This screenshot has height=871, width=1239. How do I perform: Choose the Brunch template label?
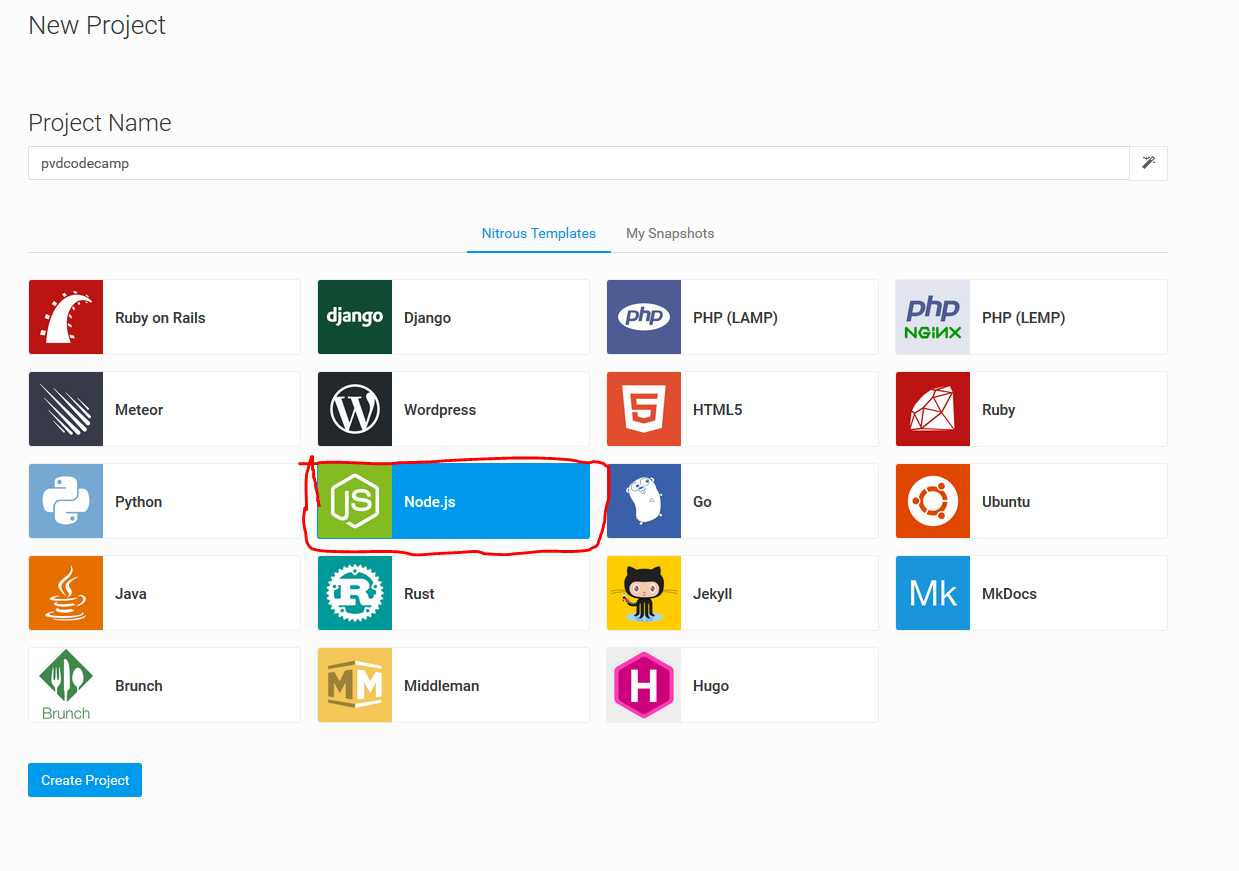click(138, 686)
